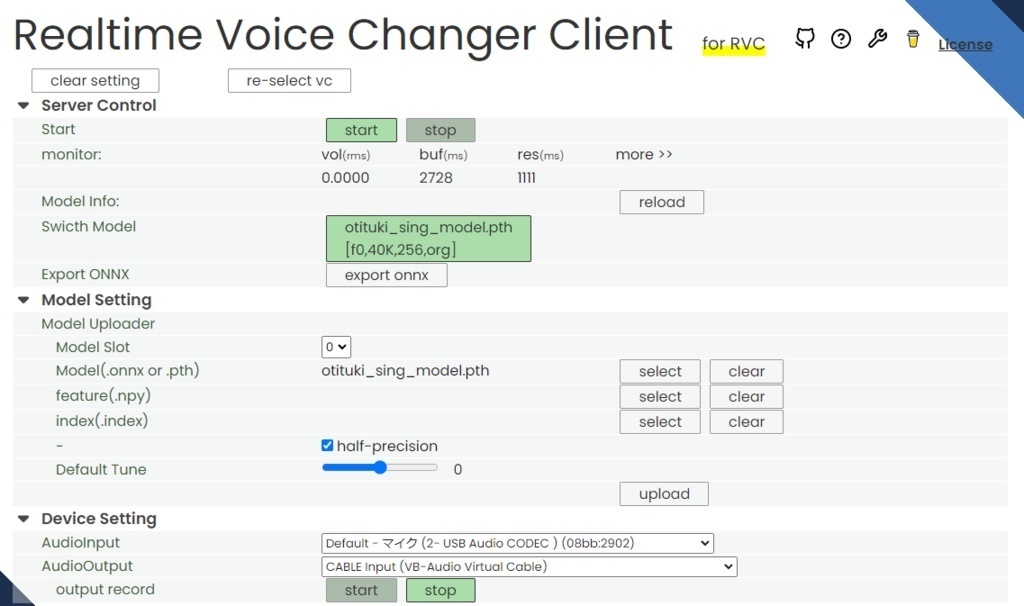Open the help question mark icon

(841, 39)
